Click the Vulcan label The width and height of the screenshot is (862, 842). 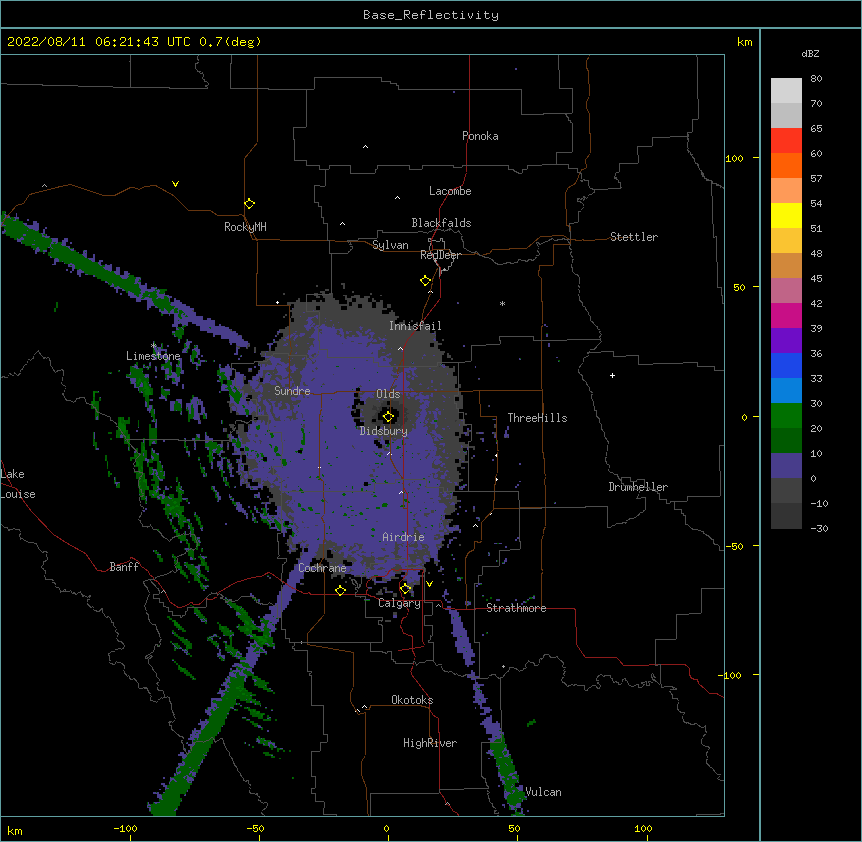coord(543,792)
